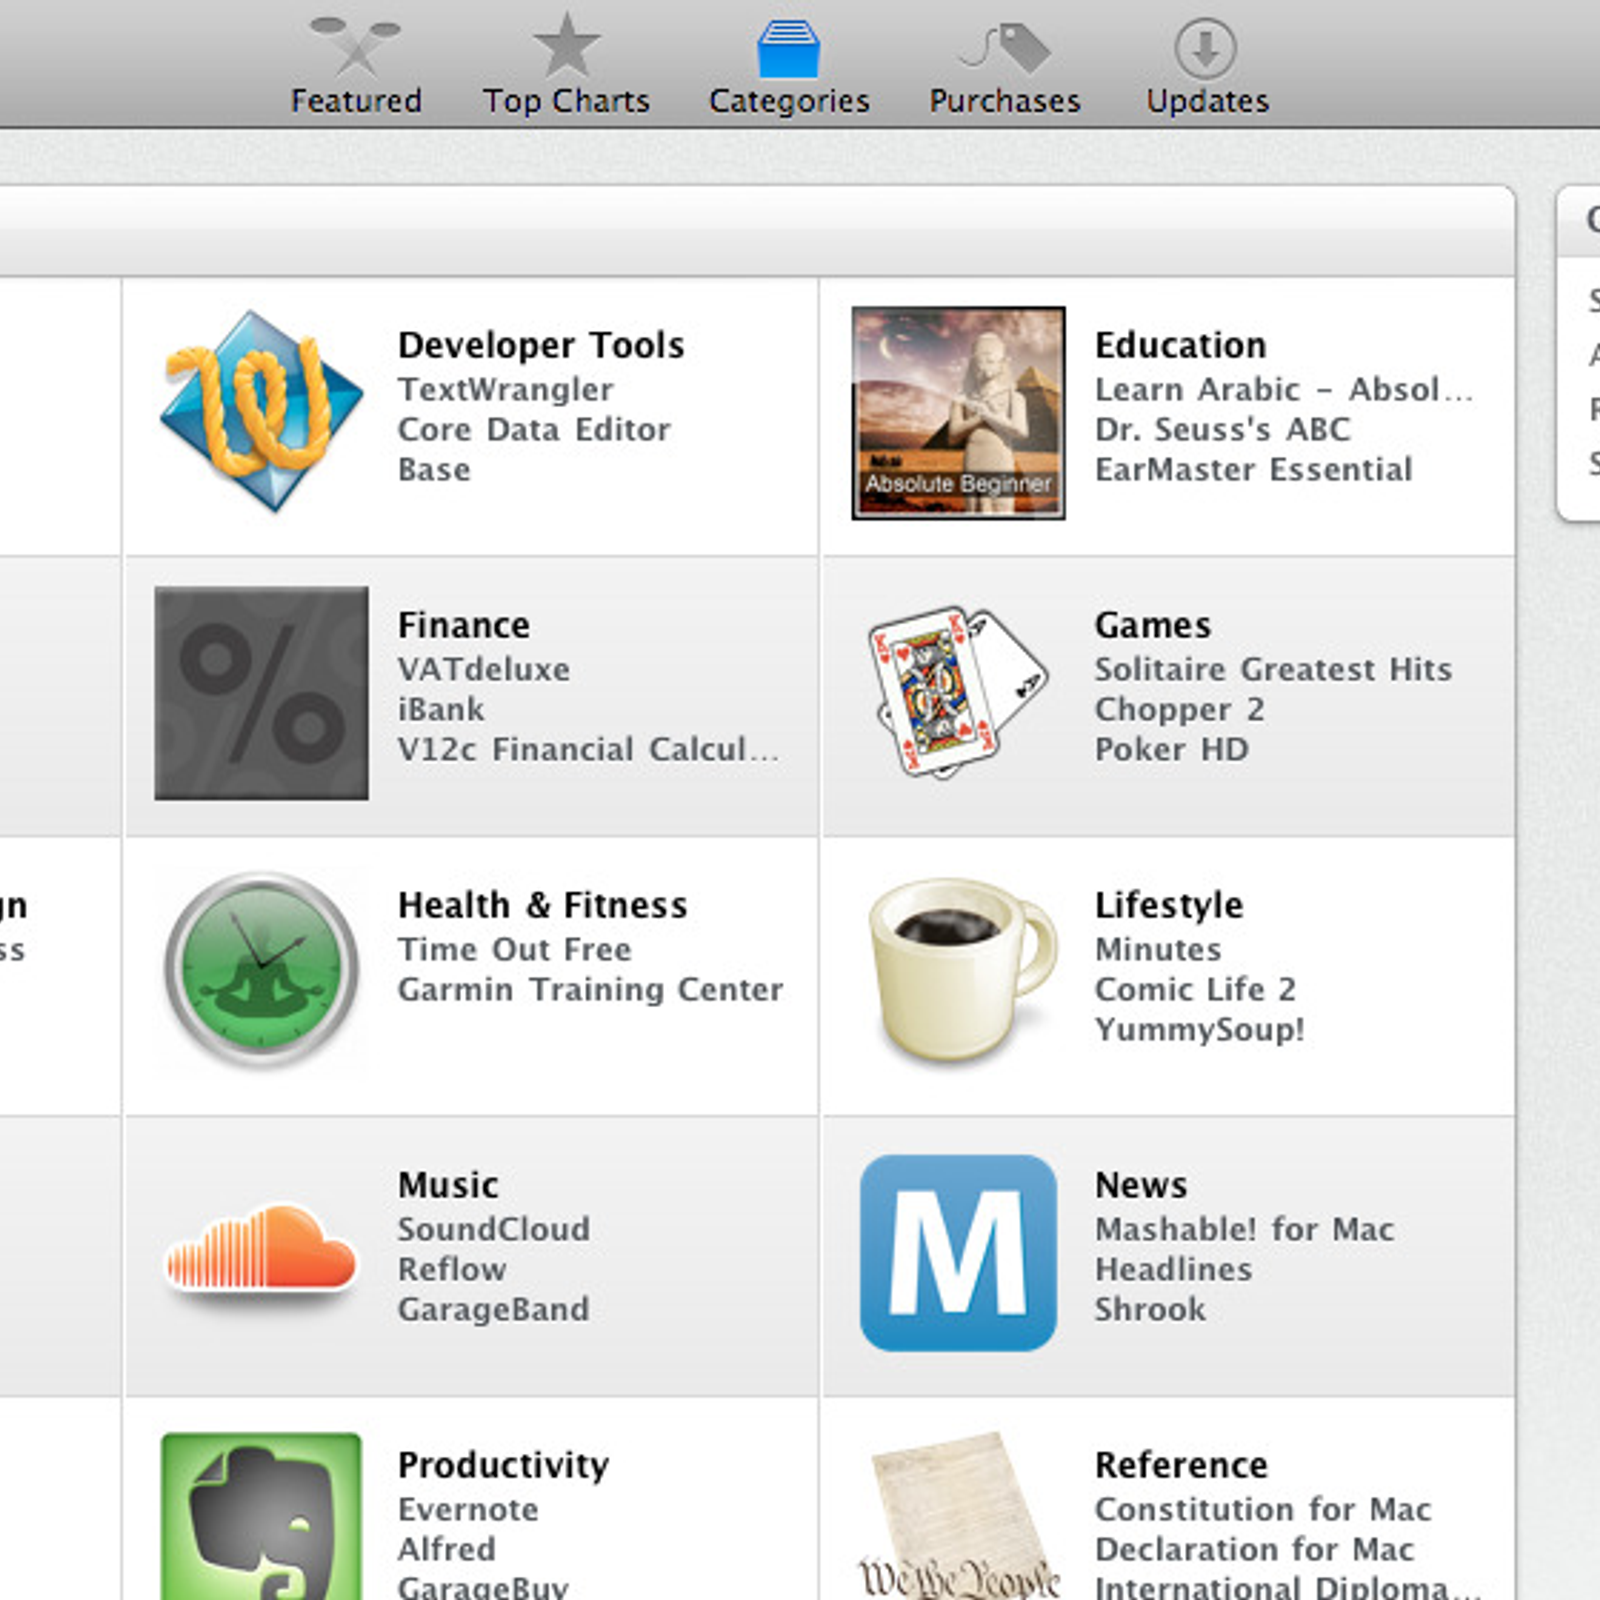Viewport: 1600px width, 1600px height.
Task: Open the TextWrangler app link
Action: click(x=506, y=390)
